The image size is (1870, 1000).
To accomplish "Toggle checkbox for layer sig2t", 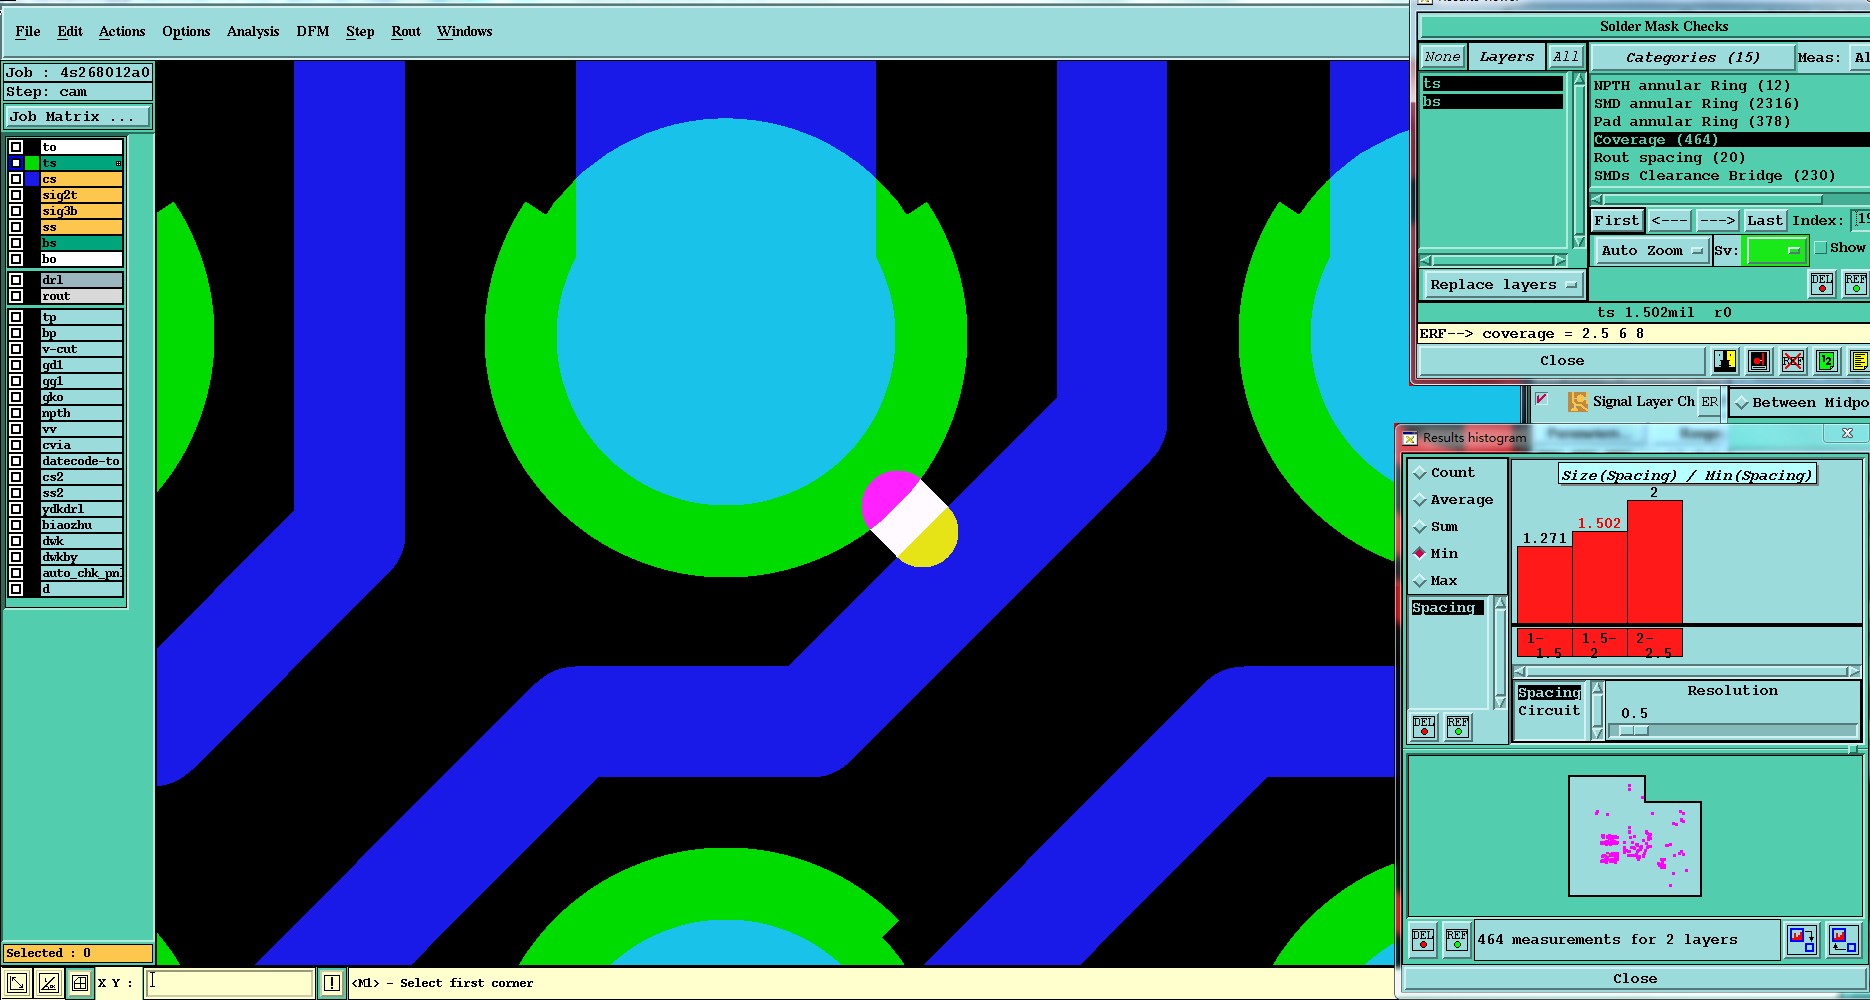I will [x=16, y=195].
